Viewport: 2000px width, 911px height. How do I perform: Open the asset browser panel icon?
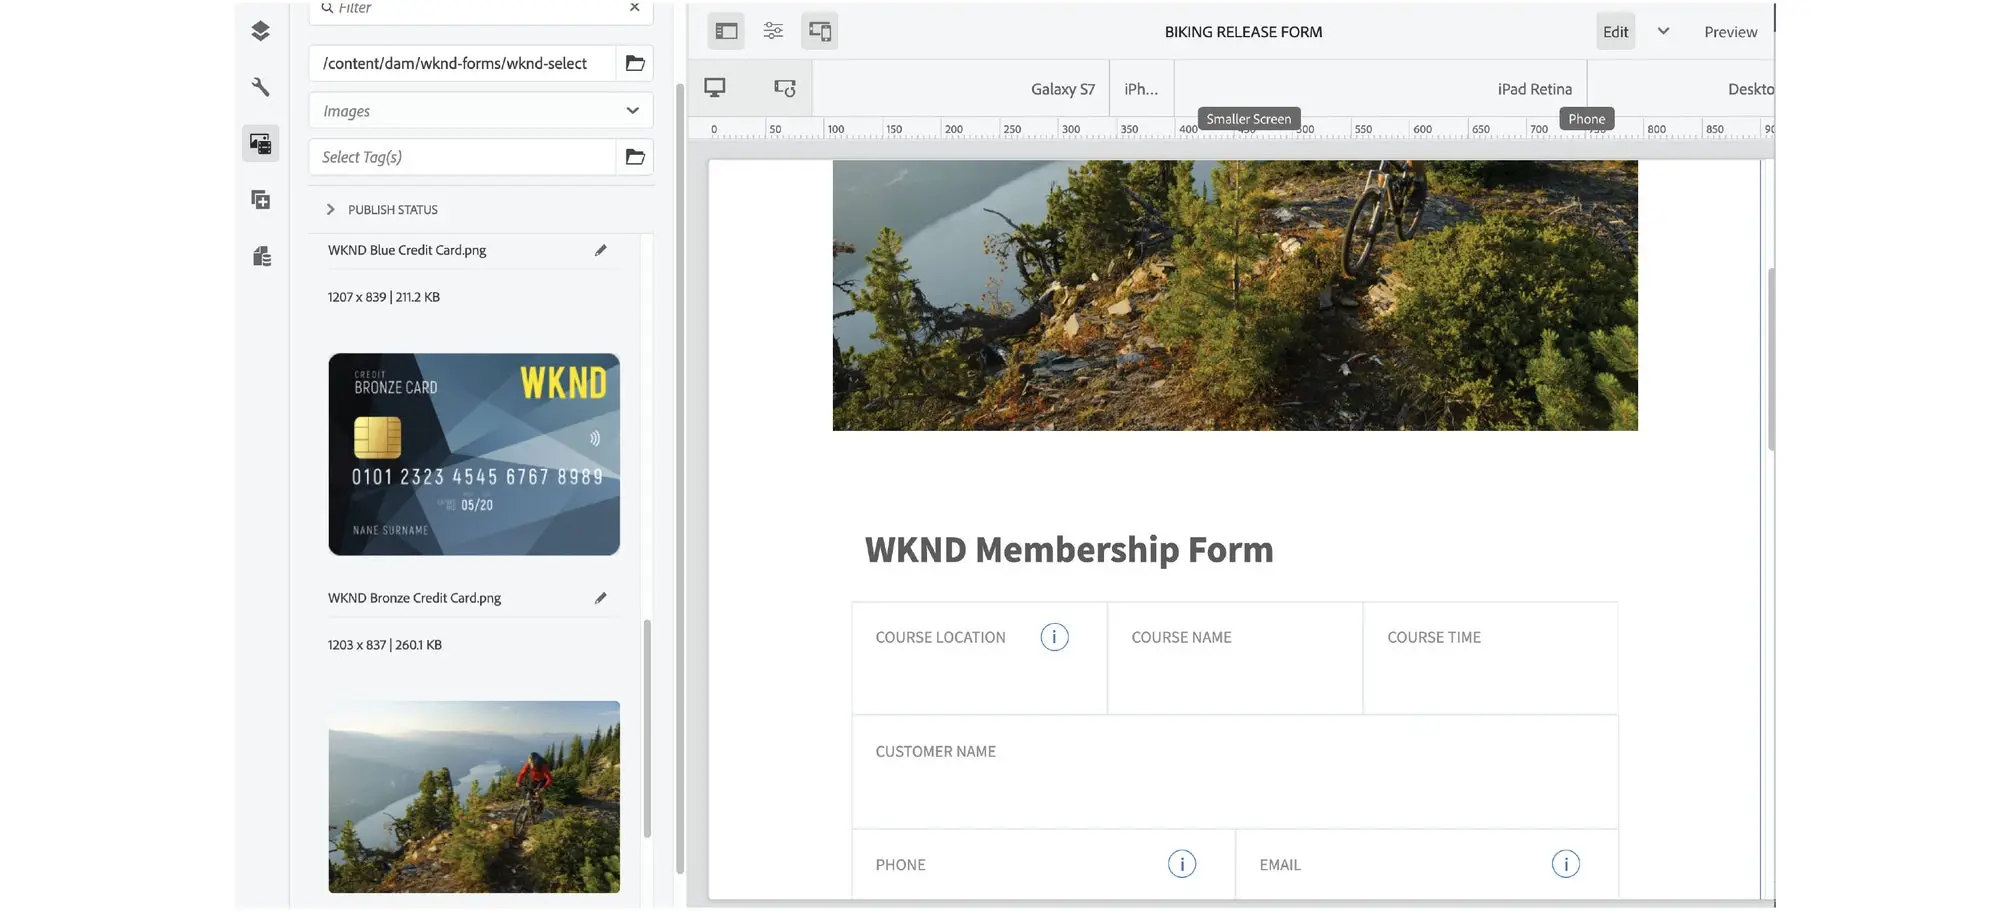click(260, 143)
